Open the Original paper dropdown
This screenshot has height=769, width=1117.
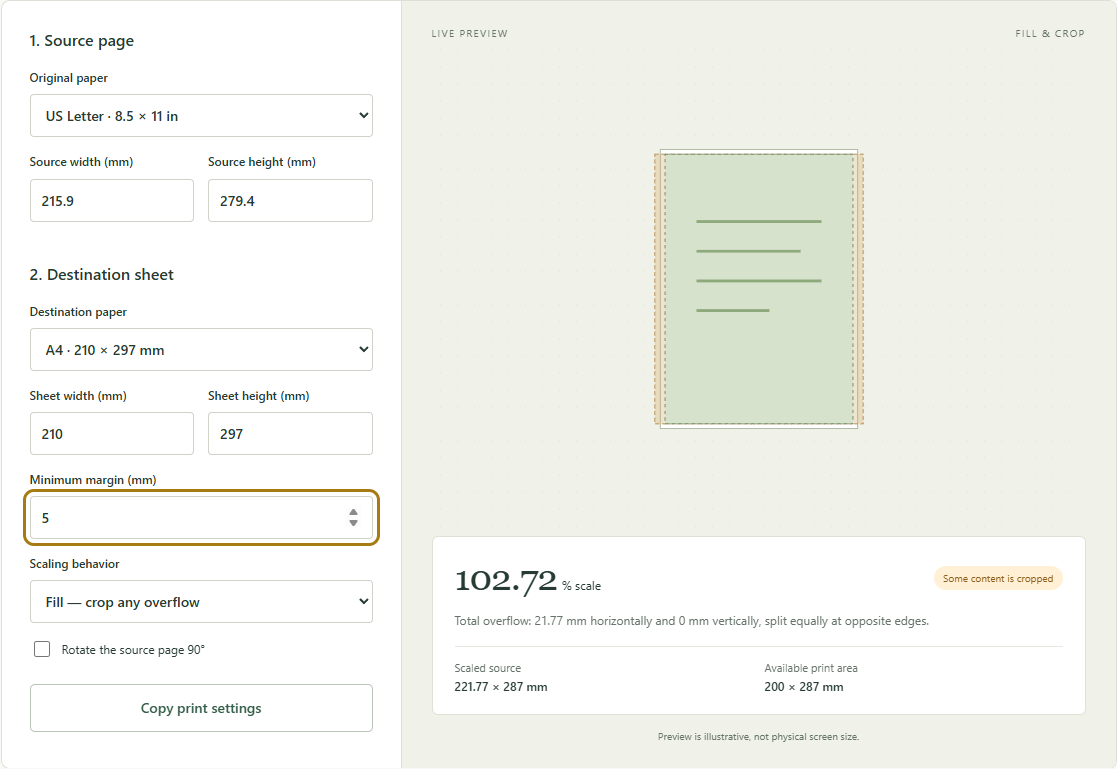(x=201, y=115)
